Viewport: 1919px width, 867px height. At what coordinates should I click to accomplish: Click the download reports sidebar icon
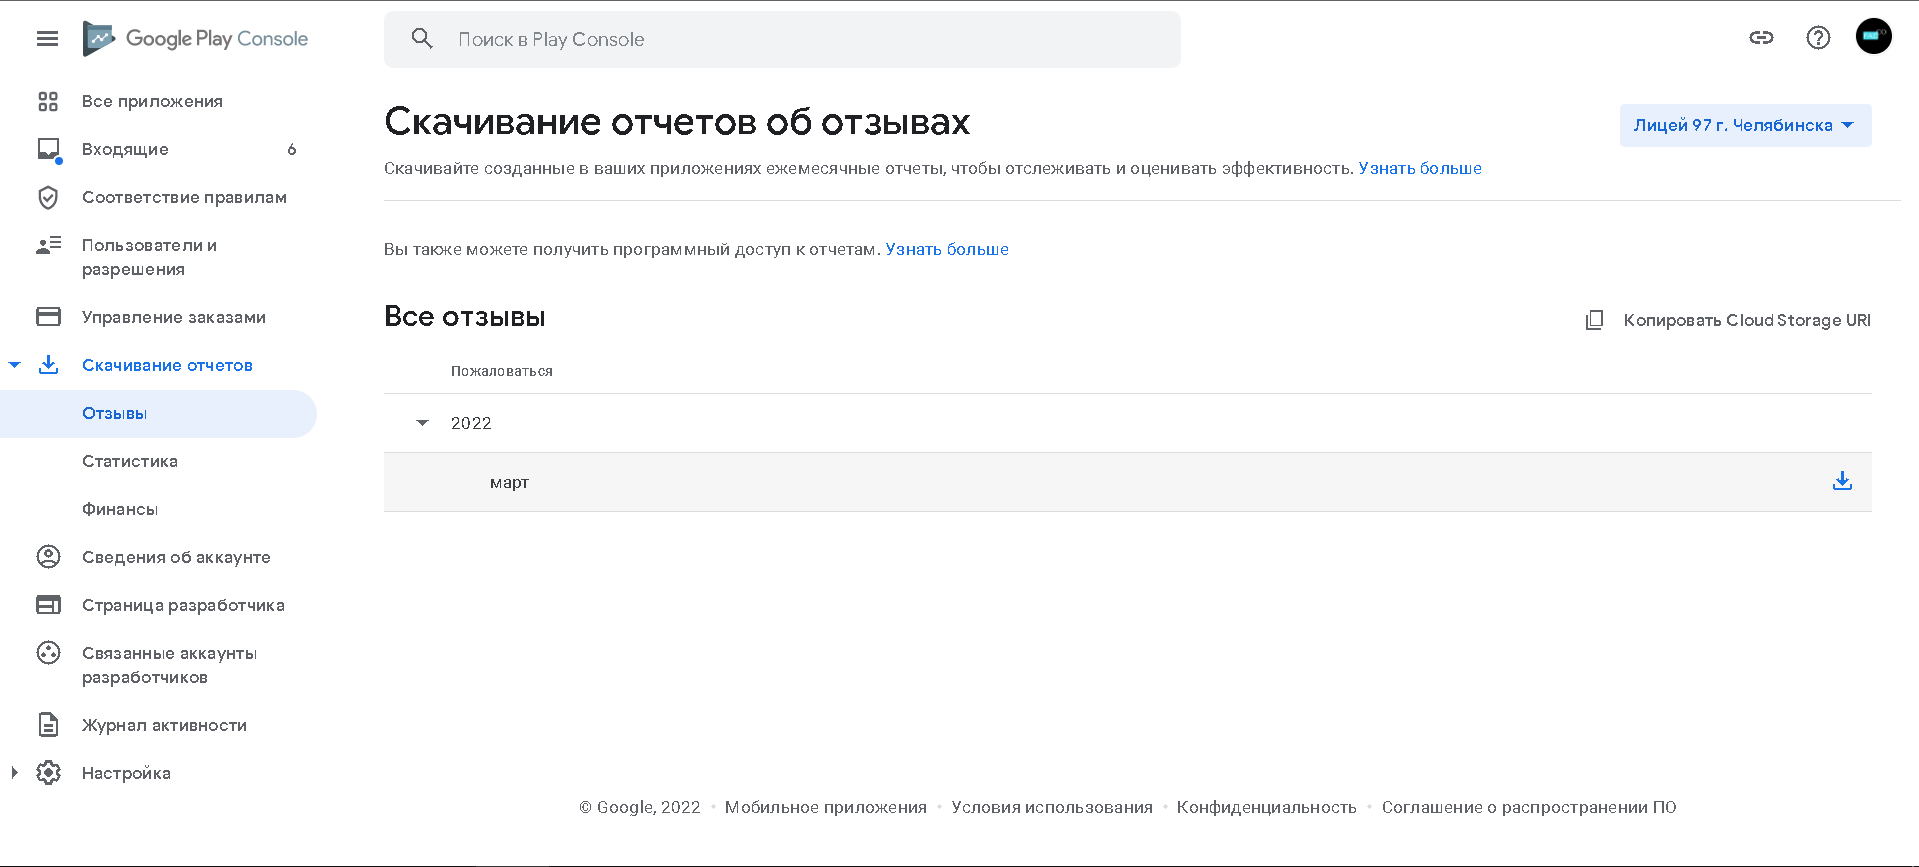tap(48, 365)
